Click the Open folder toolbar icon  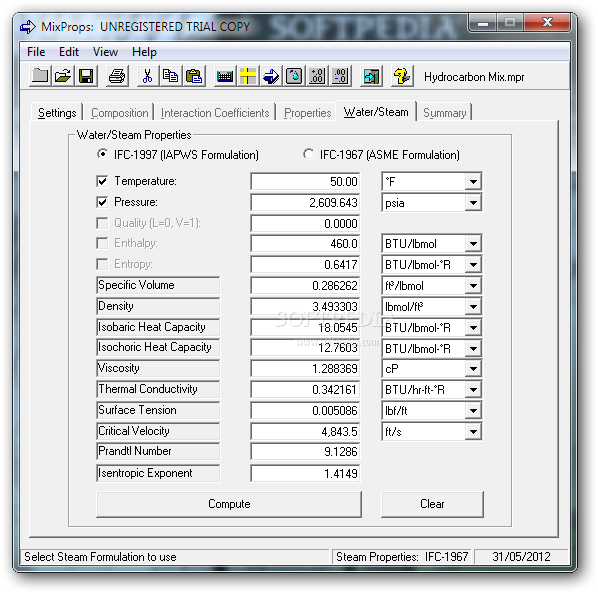point(63,76)
